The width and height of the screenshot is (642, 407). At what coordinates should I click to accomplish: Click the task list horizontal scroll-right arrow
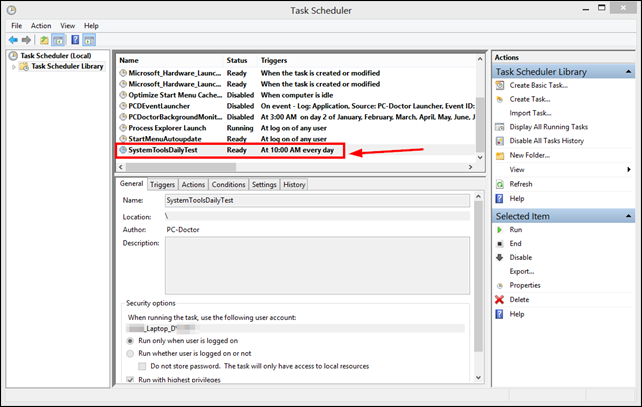[x=470, y=167]
